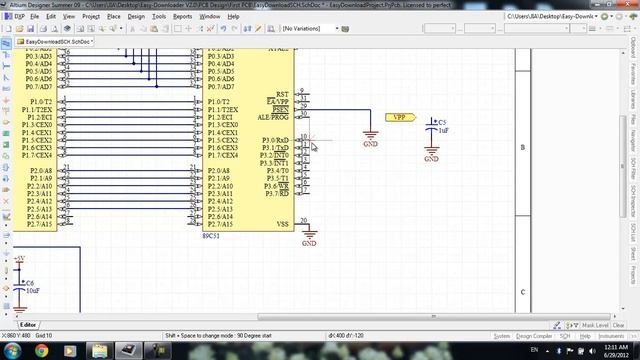Click the Redo arrow icon
The height and width of the screenshot is (360, 640).
click(234, 29)
